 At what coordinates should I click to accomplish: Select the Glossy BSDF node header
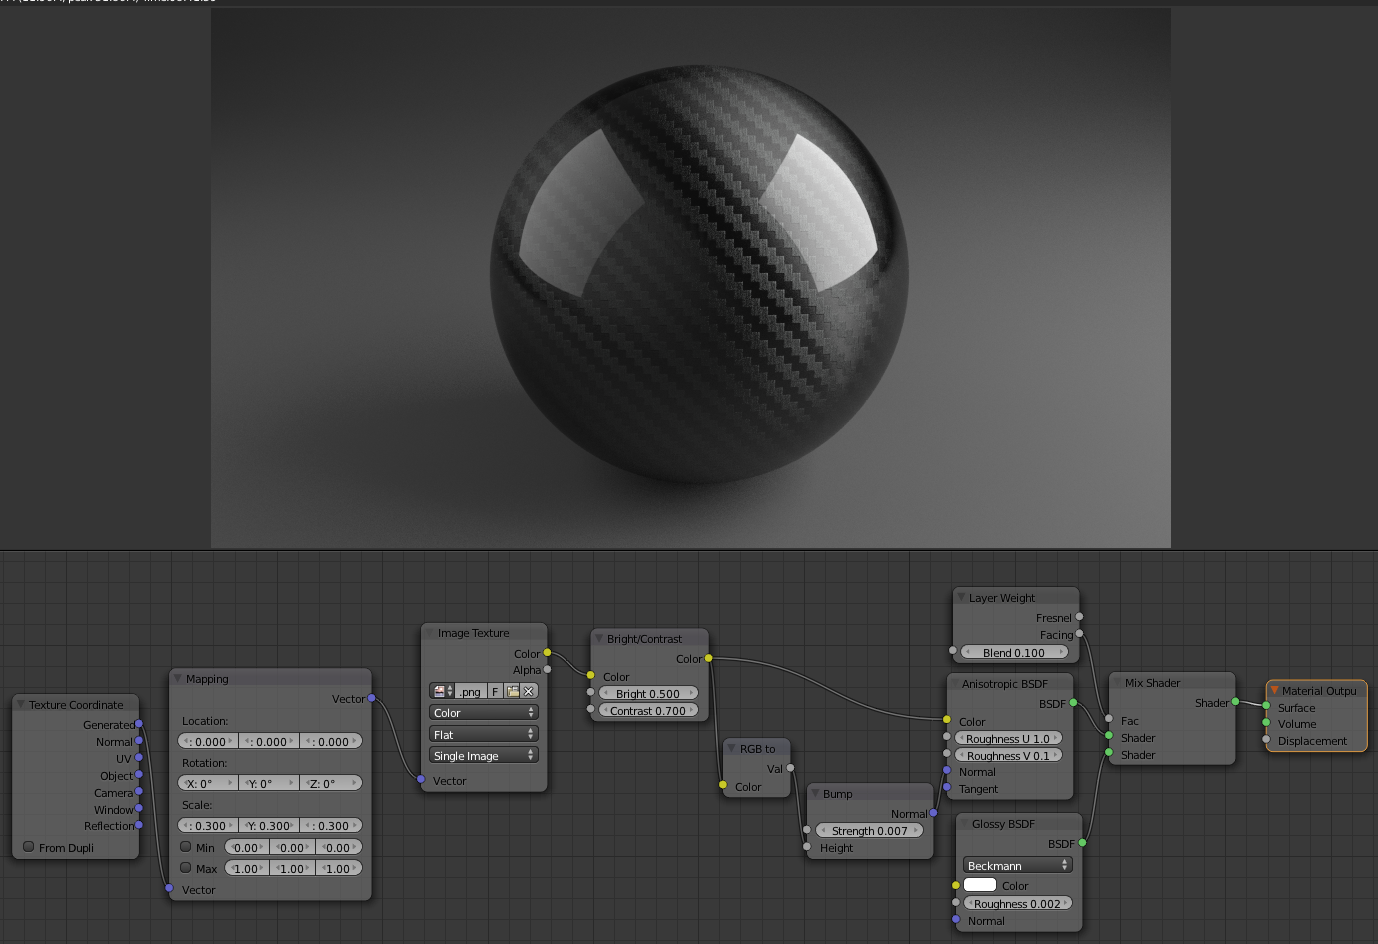[x=1019, y=823]
